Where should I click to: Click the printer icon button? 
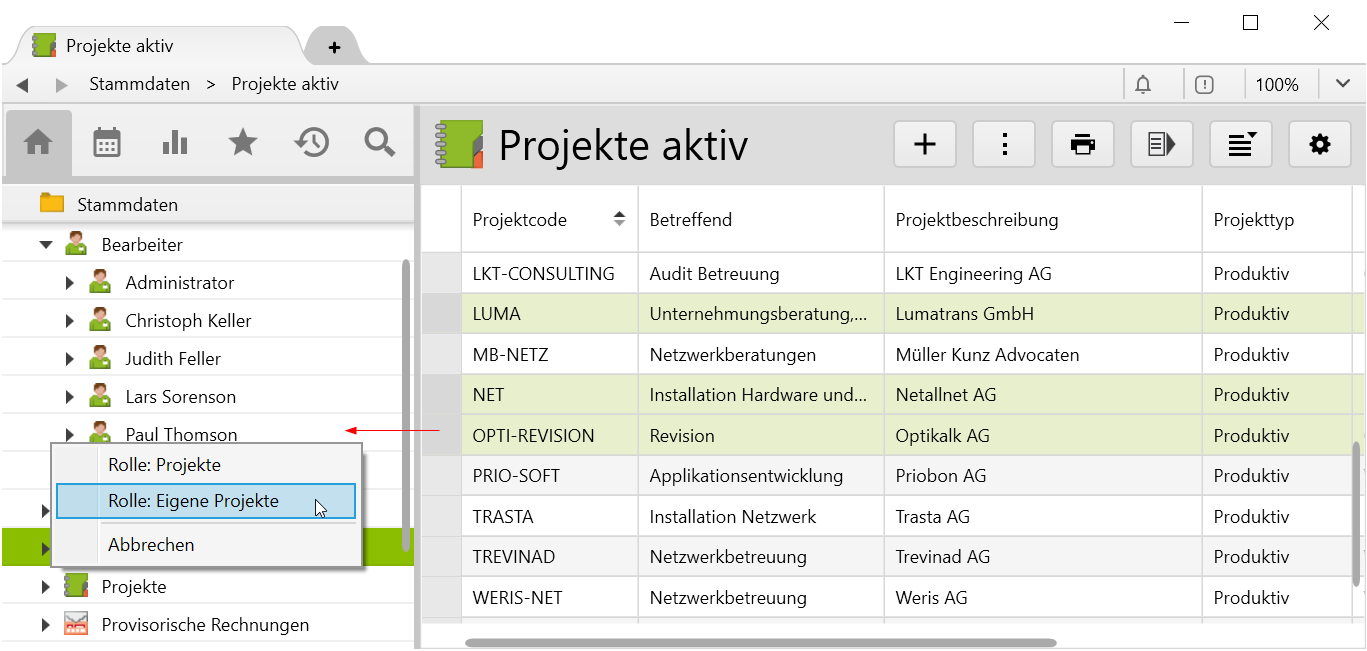pyautogui.click(x=1083, y=145)
